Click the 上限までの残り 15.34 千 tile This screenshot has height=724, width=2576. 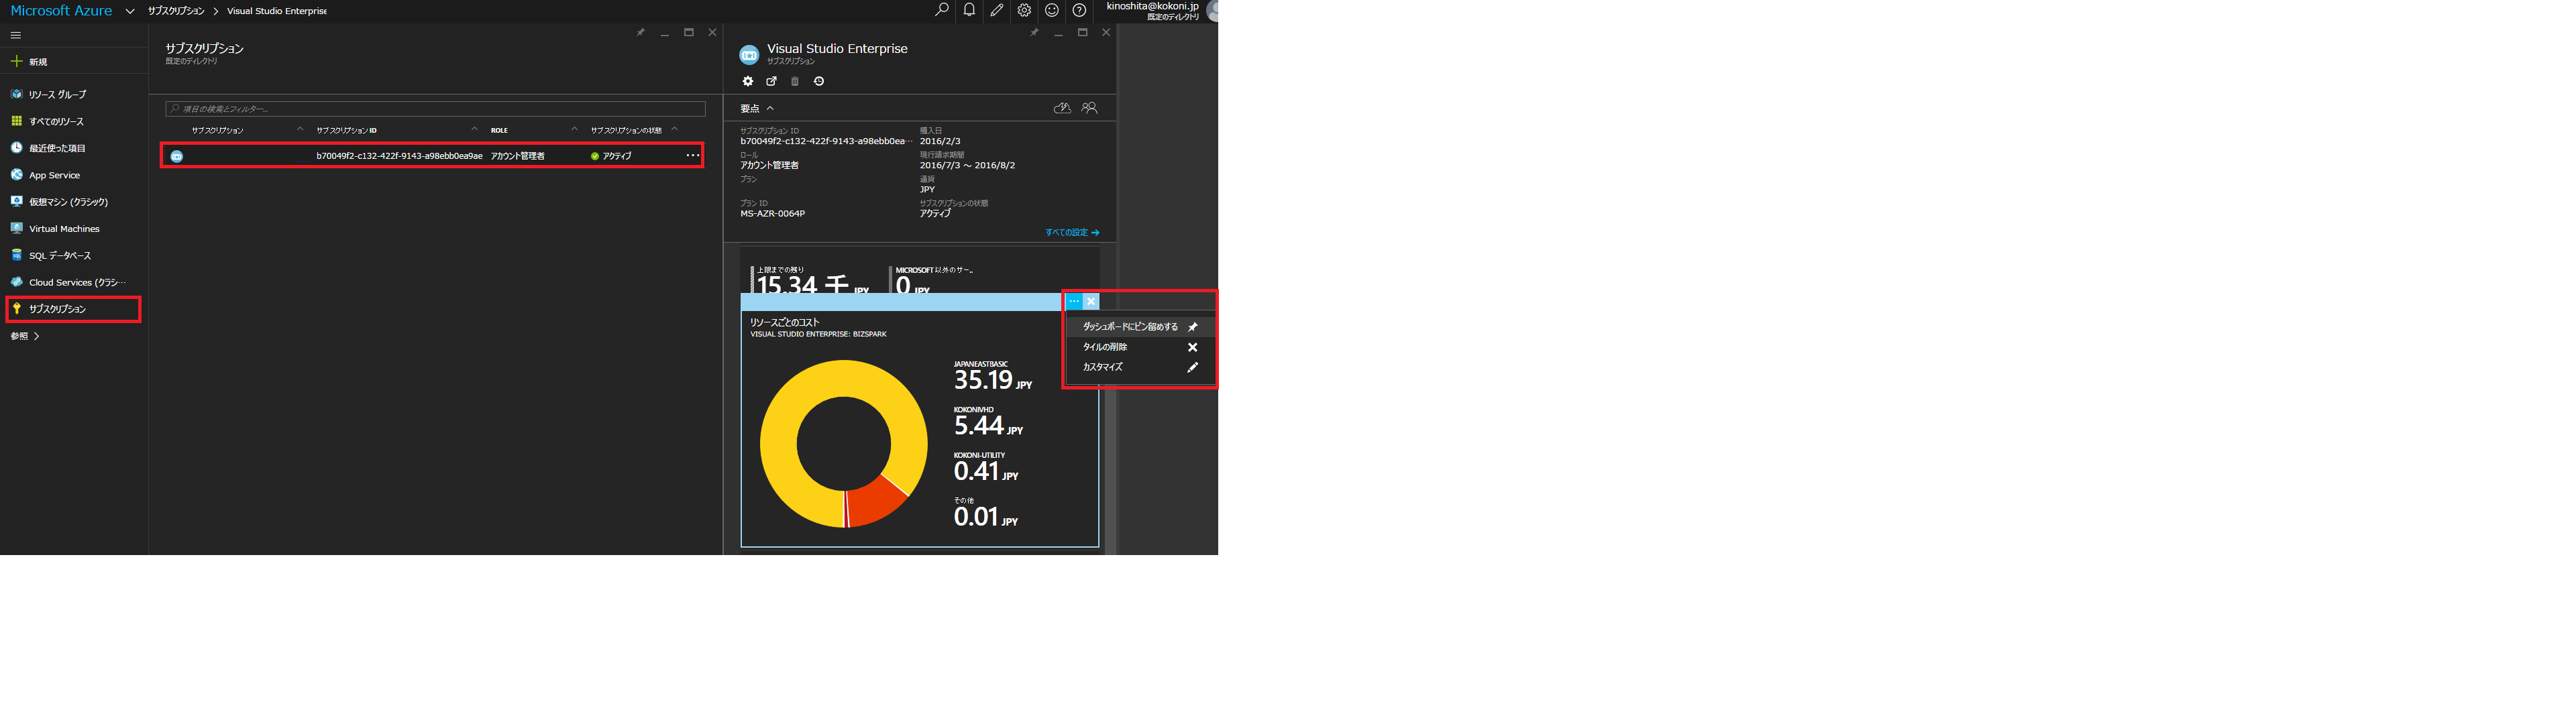click(811, 280)
